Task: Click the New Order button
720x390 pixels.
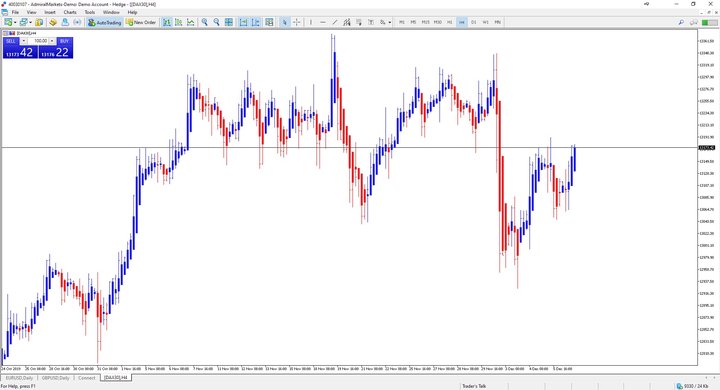Action: pos(141,22)
